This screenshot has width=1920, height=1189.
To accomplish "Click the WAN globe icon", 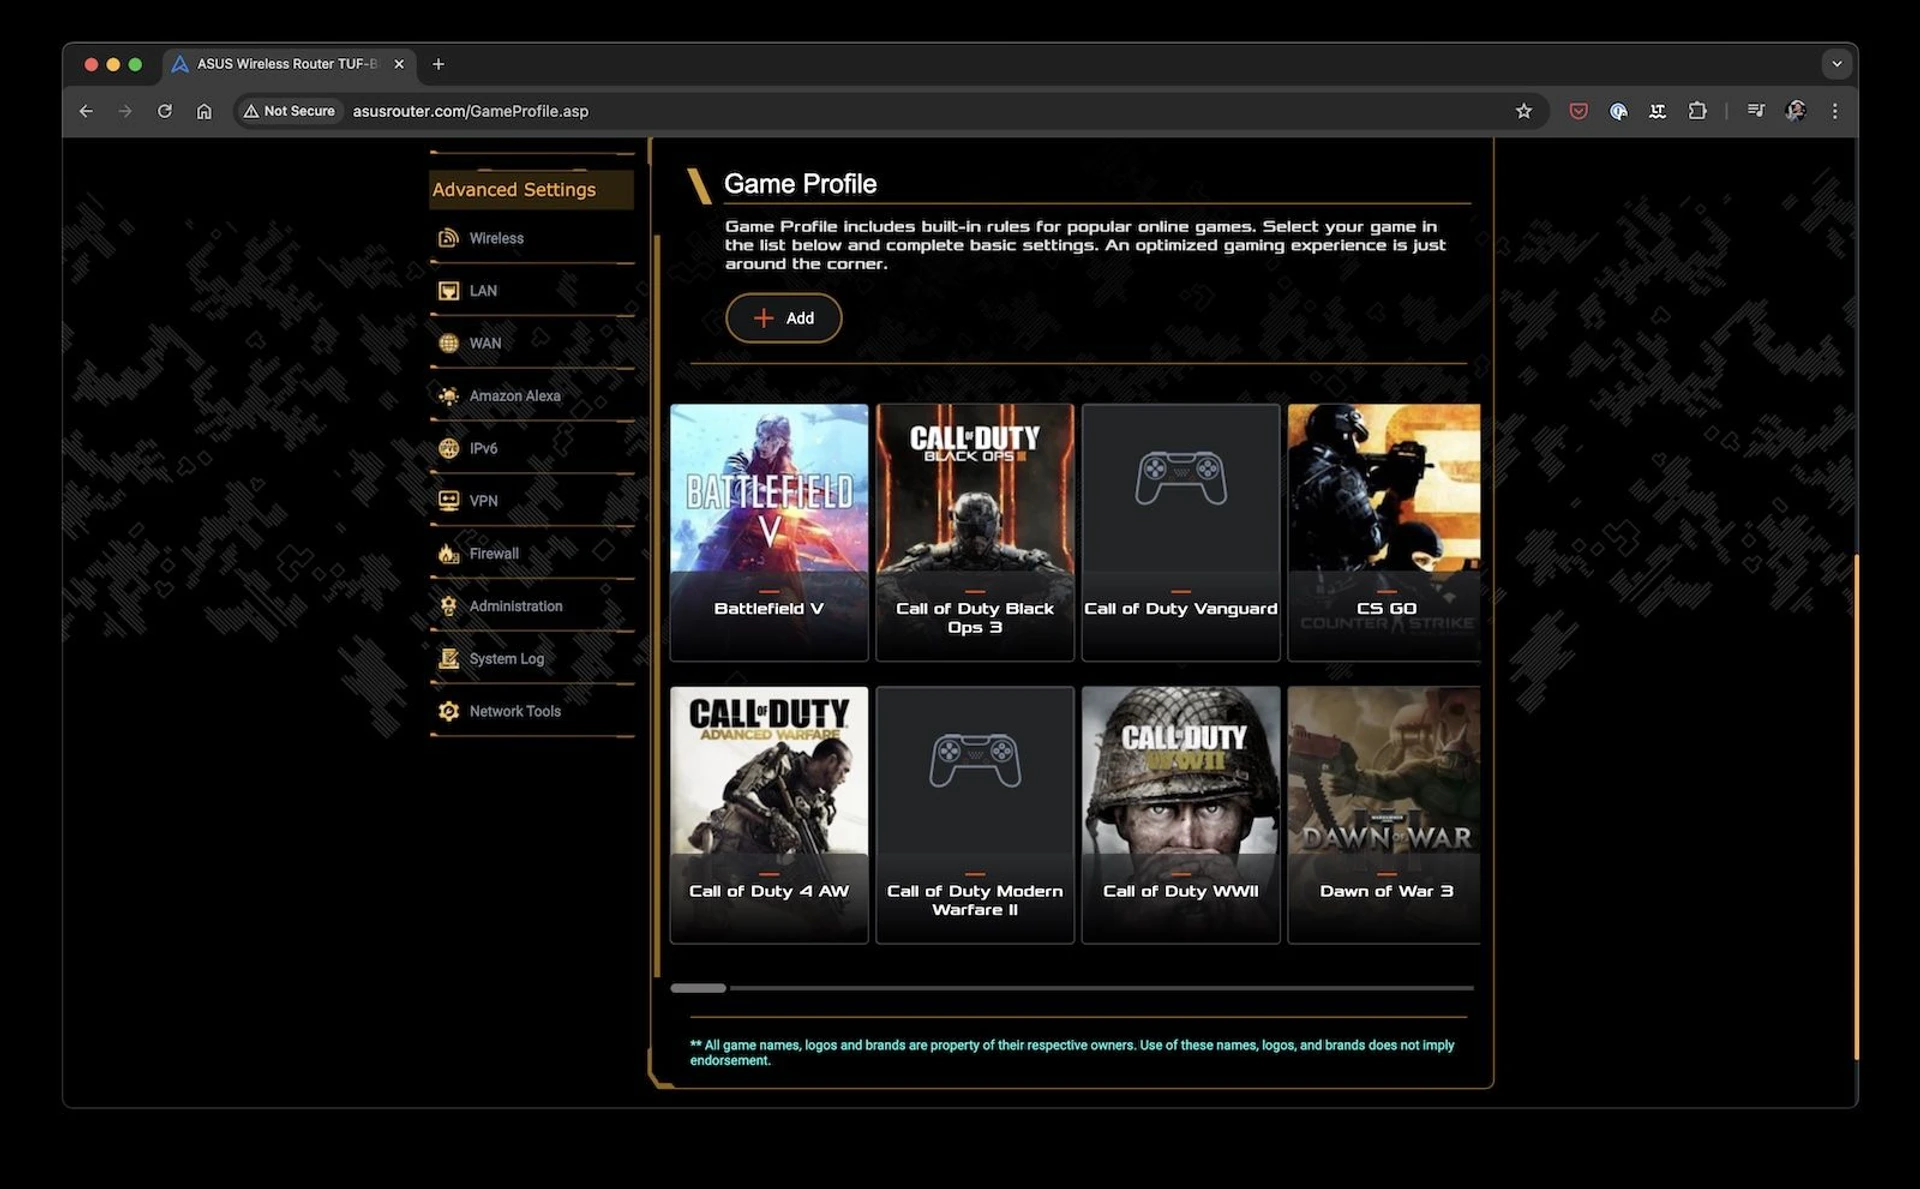I will click(448, 343).
